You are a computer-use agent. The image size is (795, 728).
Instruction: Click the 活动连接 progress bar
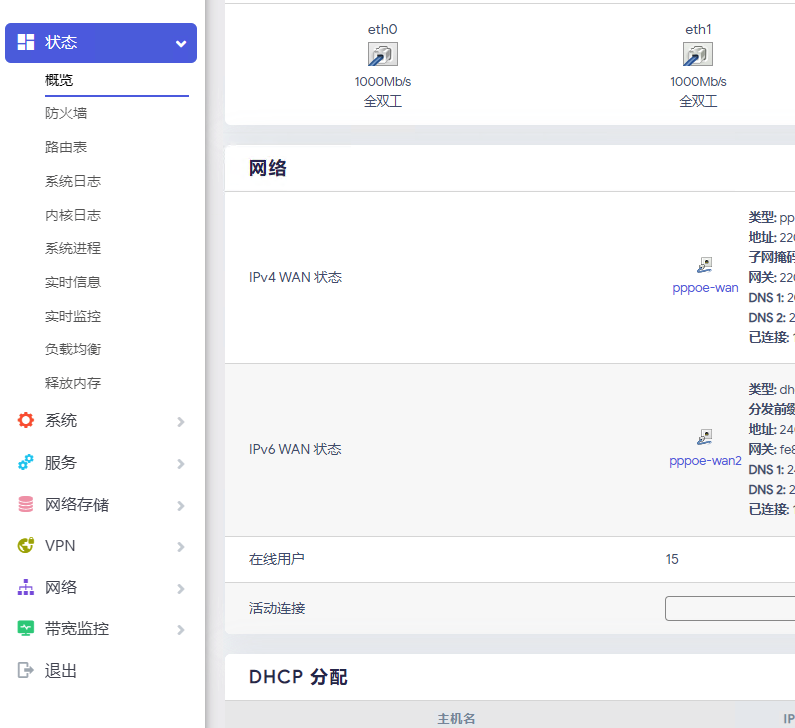point(730,608)
